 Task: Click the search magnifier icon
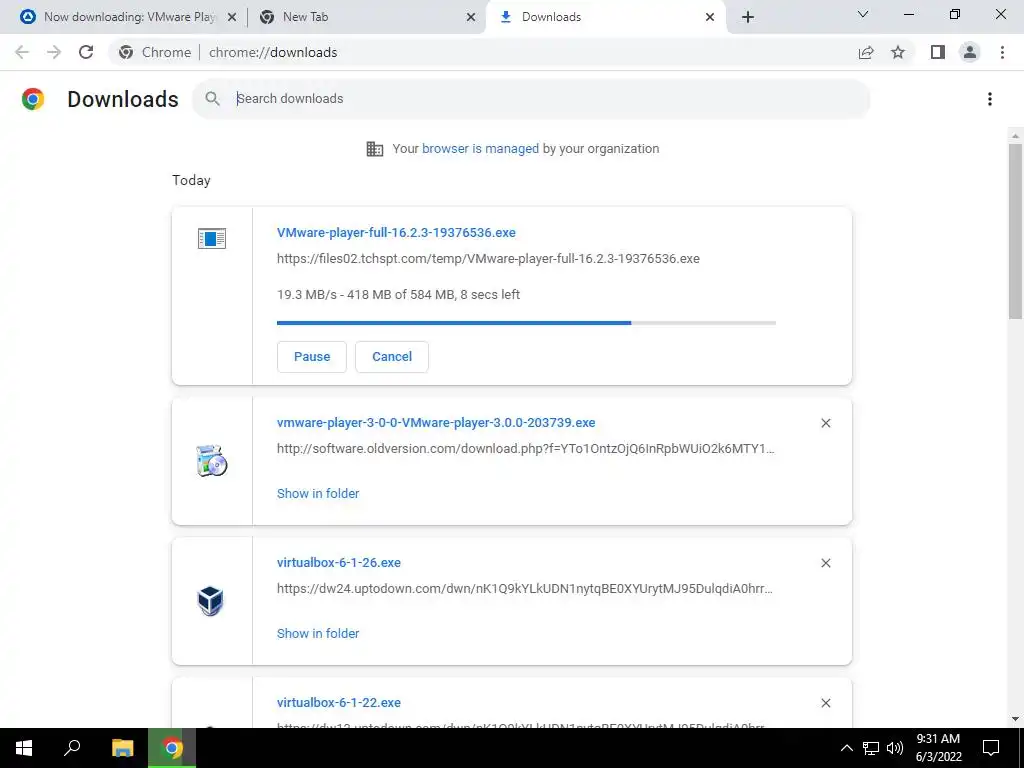tap(212, 99)
